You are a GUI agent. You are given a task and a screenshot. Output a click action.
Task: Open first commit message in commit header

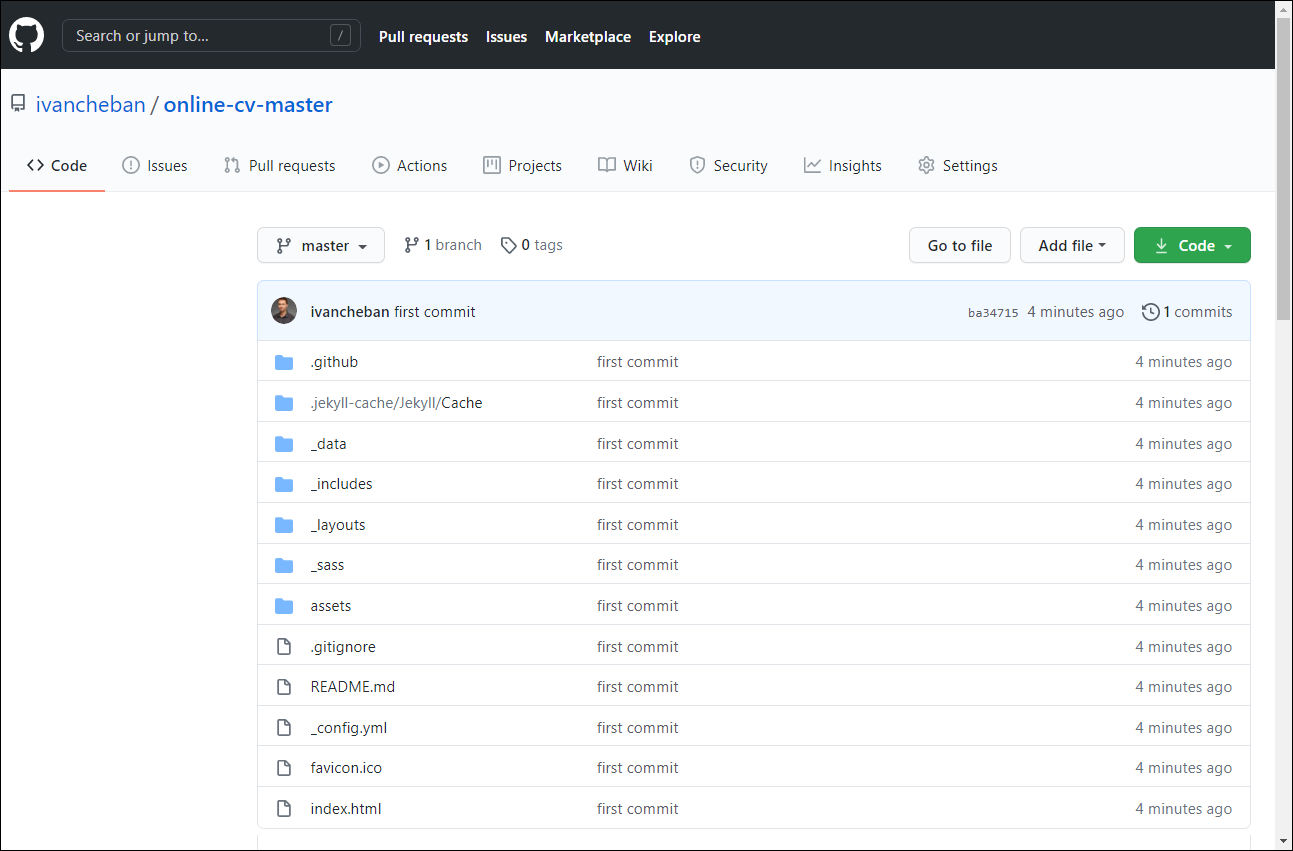pos(435,312)
